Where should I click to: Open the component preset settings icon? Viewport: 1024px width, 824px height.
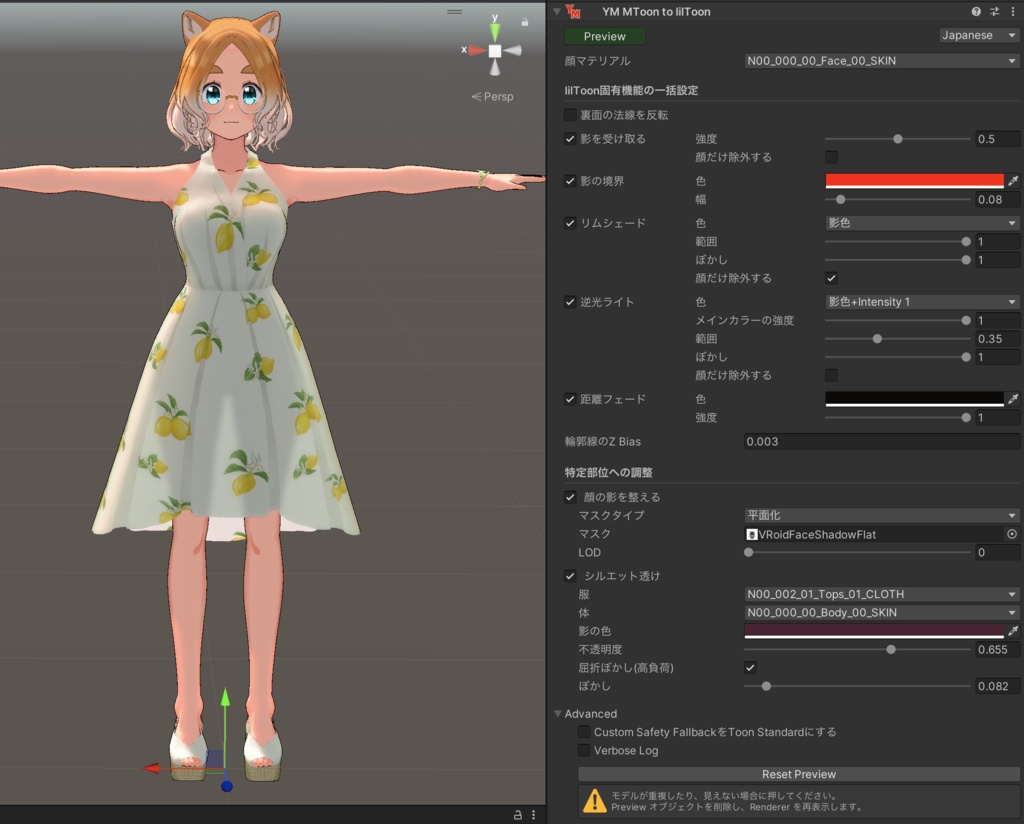coord(995,11)
